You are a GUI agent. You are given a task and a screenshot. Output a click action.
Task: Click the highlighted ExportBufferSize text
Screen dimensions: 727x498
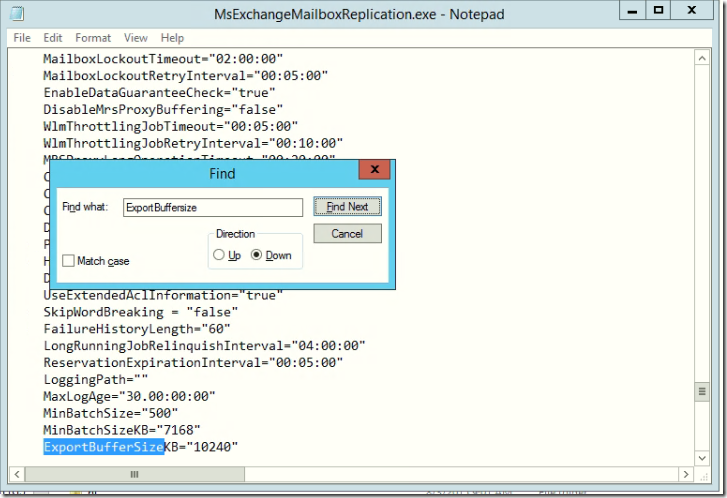104,447
